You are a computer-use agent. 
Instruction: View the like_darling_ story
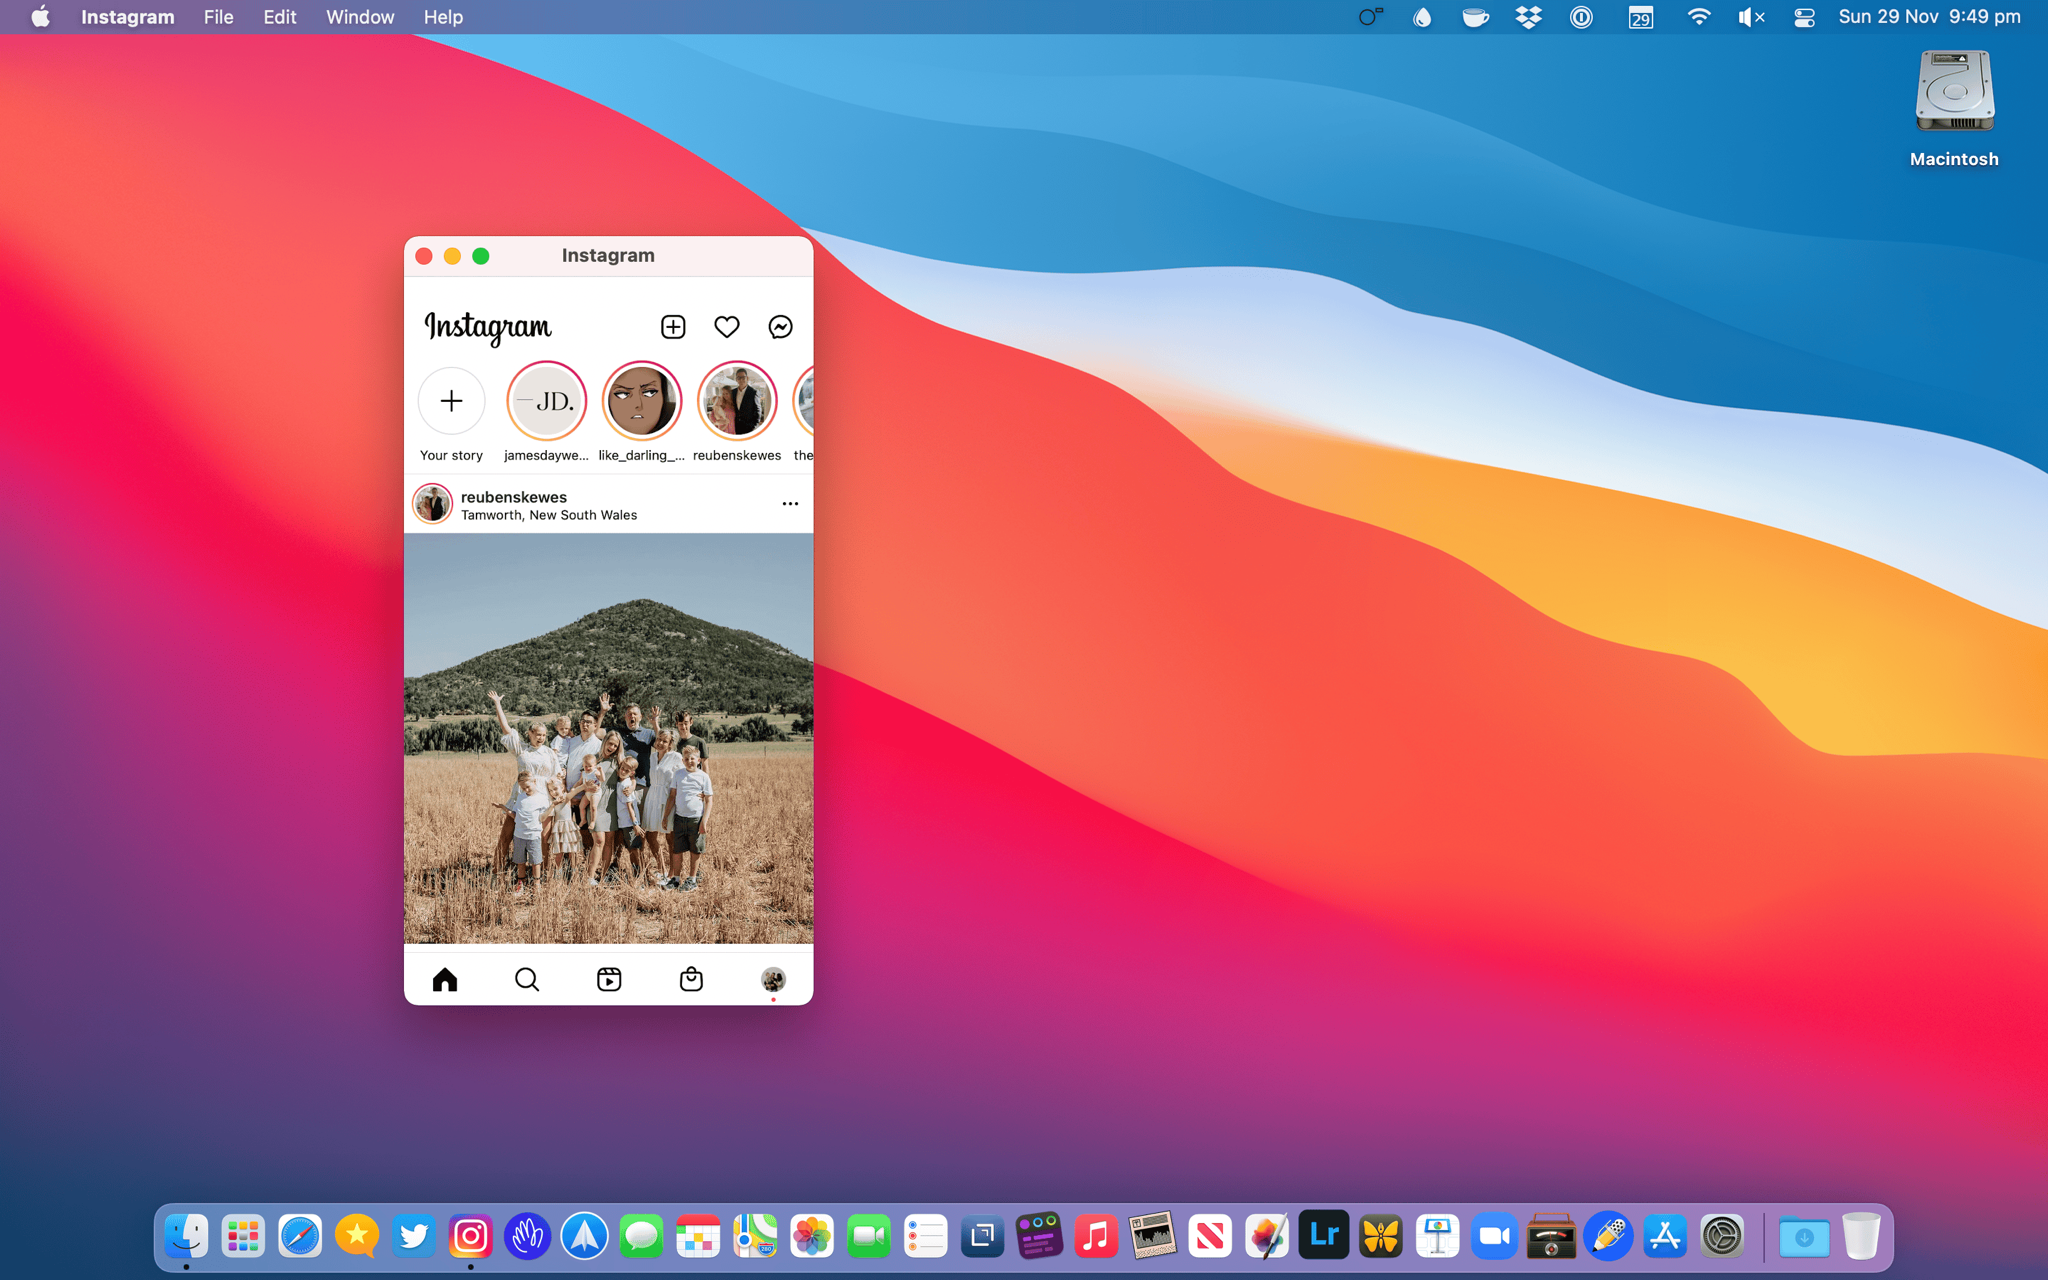click(x=641, y=401)
